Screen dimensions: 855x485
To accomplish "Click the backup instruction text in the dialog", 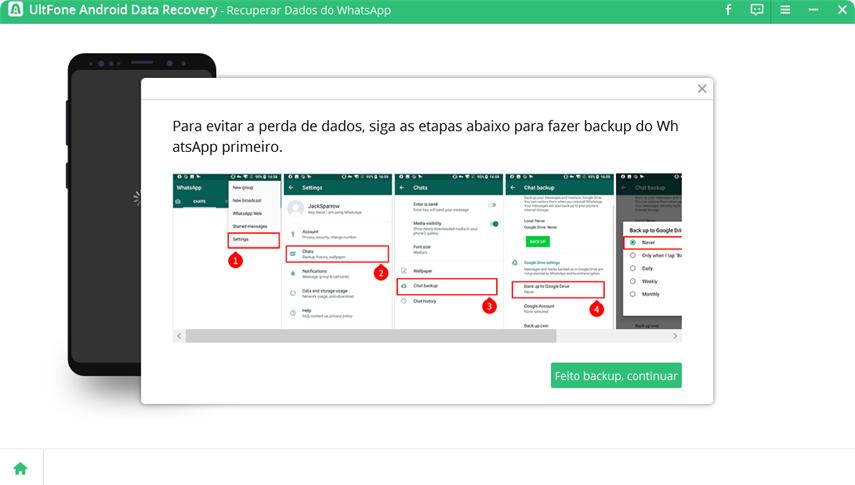I will pyautogui.click(x=425, y=136).
